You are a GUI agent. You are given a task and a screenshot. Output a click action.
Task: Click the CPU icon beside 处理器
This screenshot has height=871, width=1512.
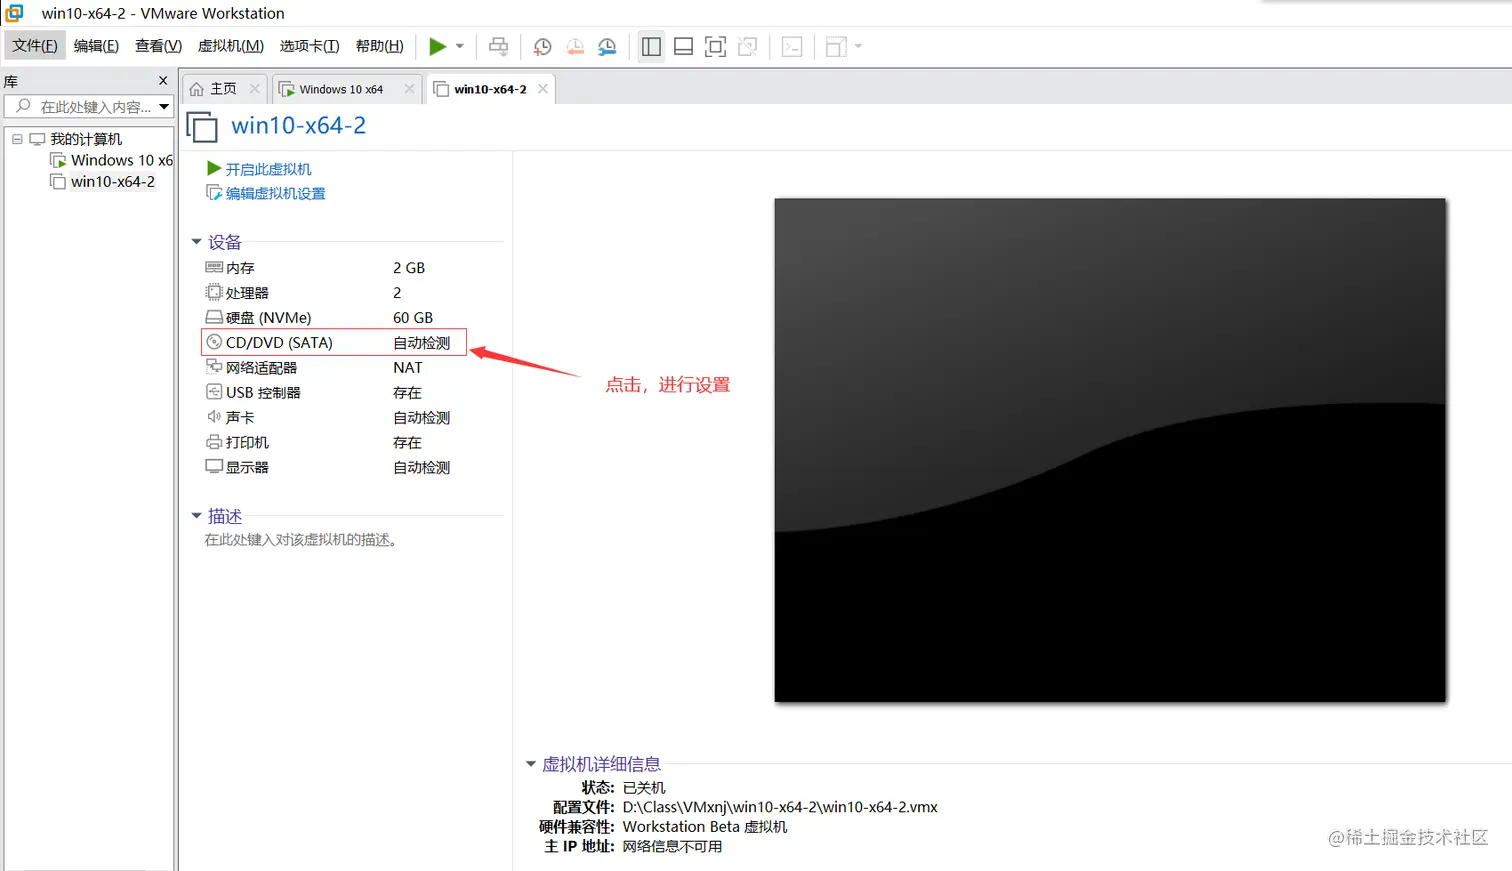click(214, 292)
